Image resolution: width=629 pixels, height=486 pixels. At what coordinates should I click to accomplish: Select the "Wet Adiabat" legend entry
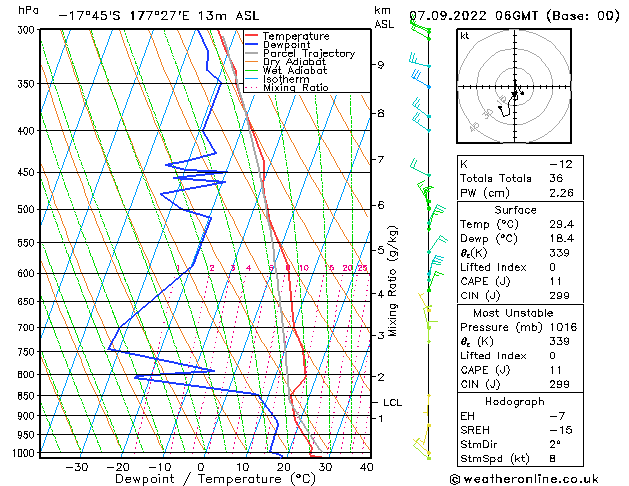pyautogui.click(x=295, y=70)
